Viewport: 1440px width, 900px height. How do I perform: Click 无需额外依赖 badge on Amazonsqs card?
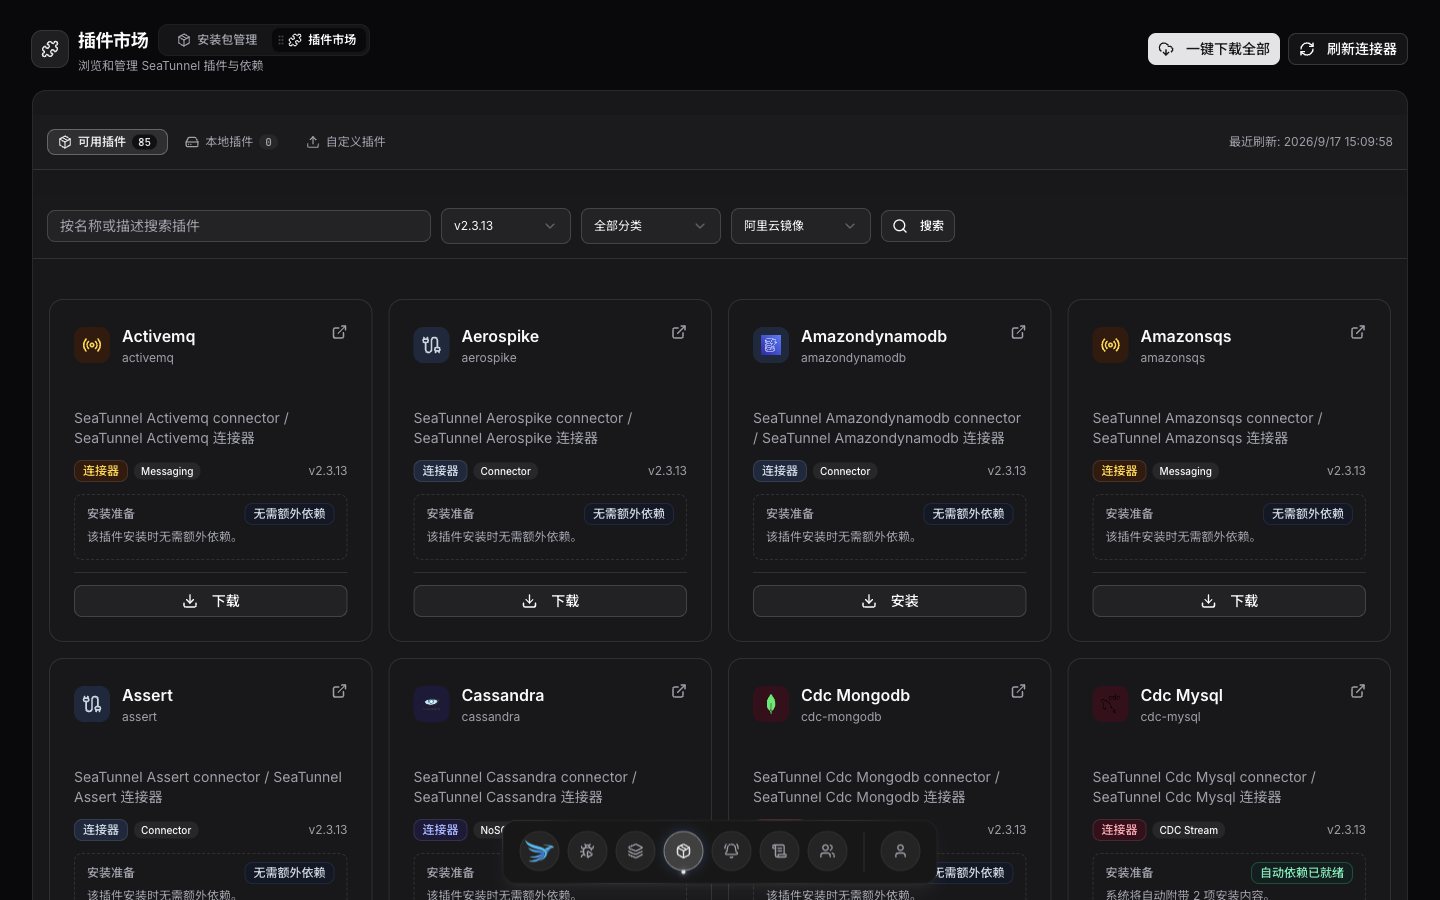pyautogui.click(x=1308, y=514)
